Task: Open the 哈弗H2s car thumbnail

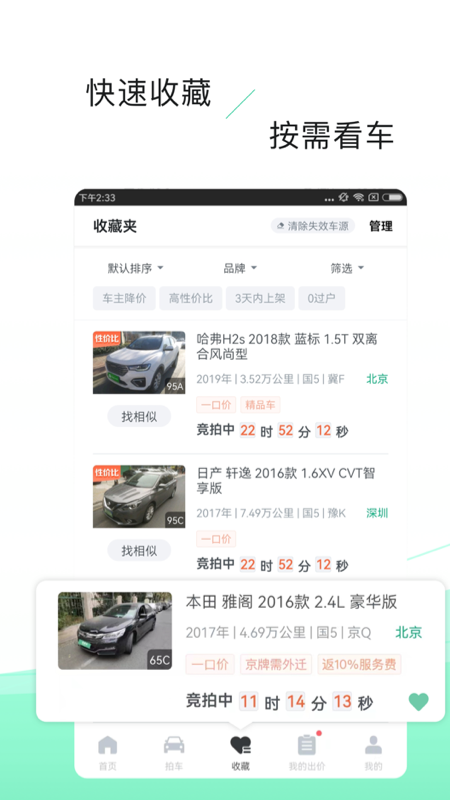Action: click(x=139, y=362)
